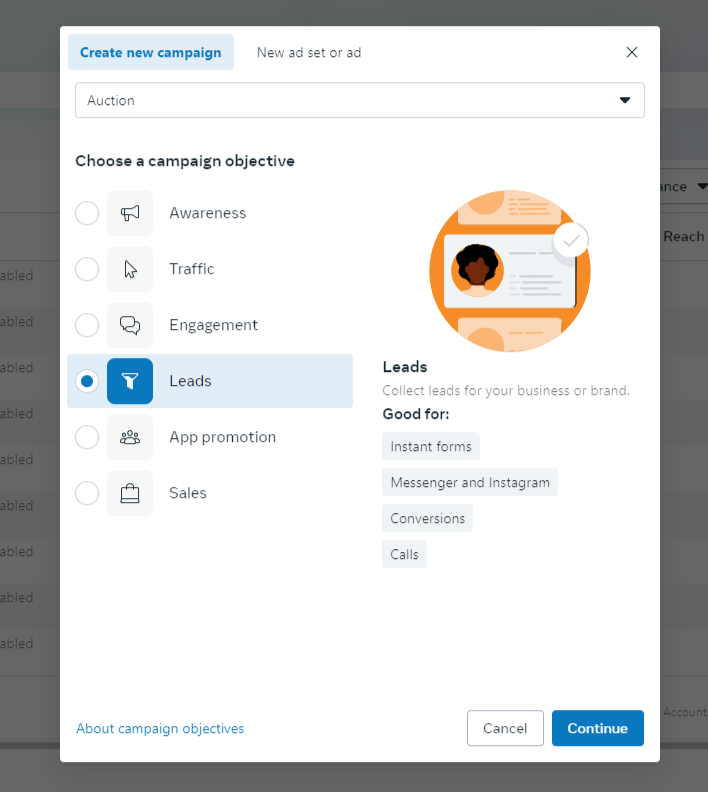Screen dimensions: 708x792
Task: Click the Traffic cursor icon
Action: pos(130,269)
